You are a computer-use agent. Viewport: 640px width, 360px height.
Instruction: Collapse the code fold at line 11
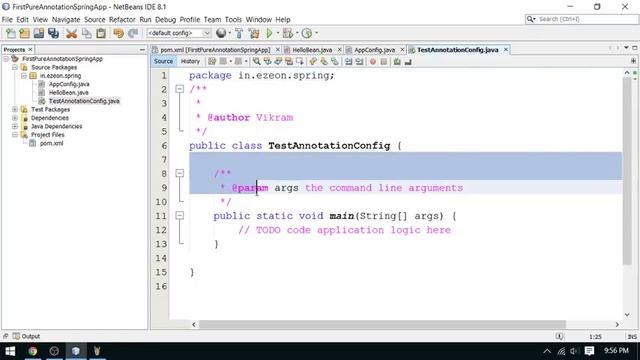[180, 216]
